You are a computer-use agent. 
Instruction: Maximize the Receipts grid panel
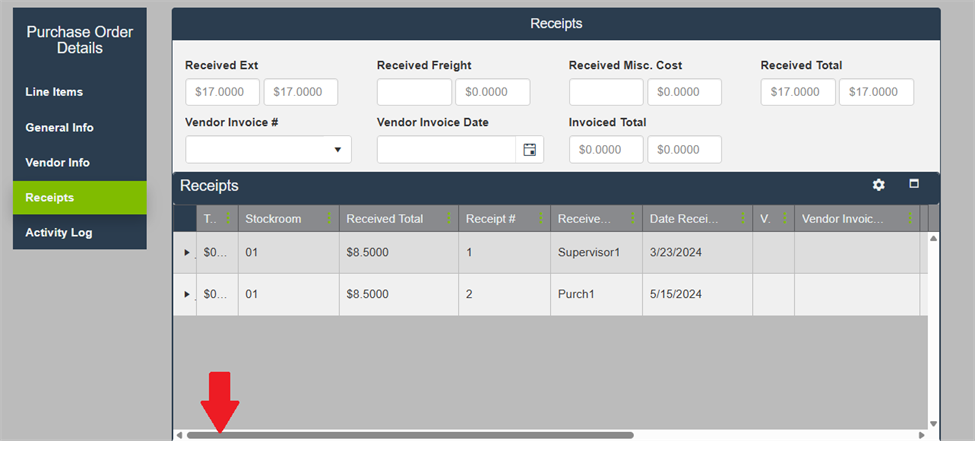pos(913,184)
